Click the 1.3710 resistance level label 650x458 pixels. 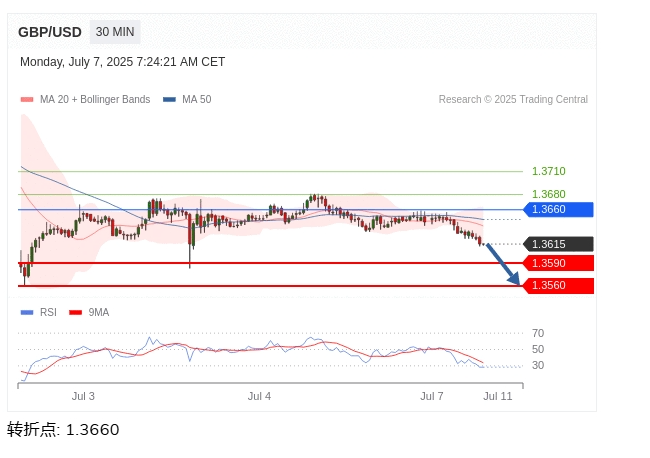coord(548,171)
